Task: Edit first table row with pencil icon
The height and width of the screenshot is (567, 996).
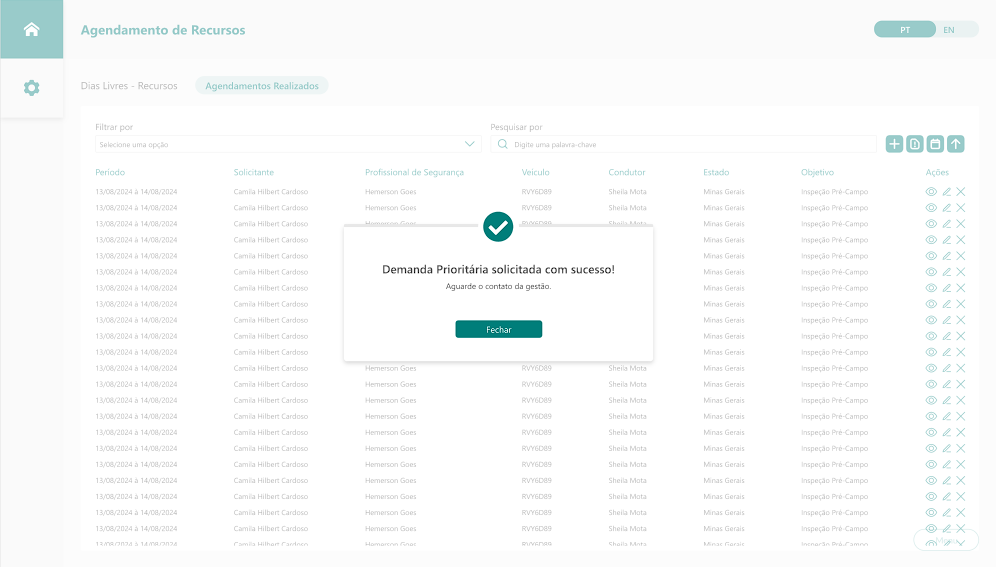Action: click(x=946, y=192)
